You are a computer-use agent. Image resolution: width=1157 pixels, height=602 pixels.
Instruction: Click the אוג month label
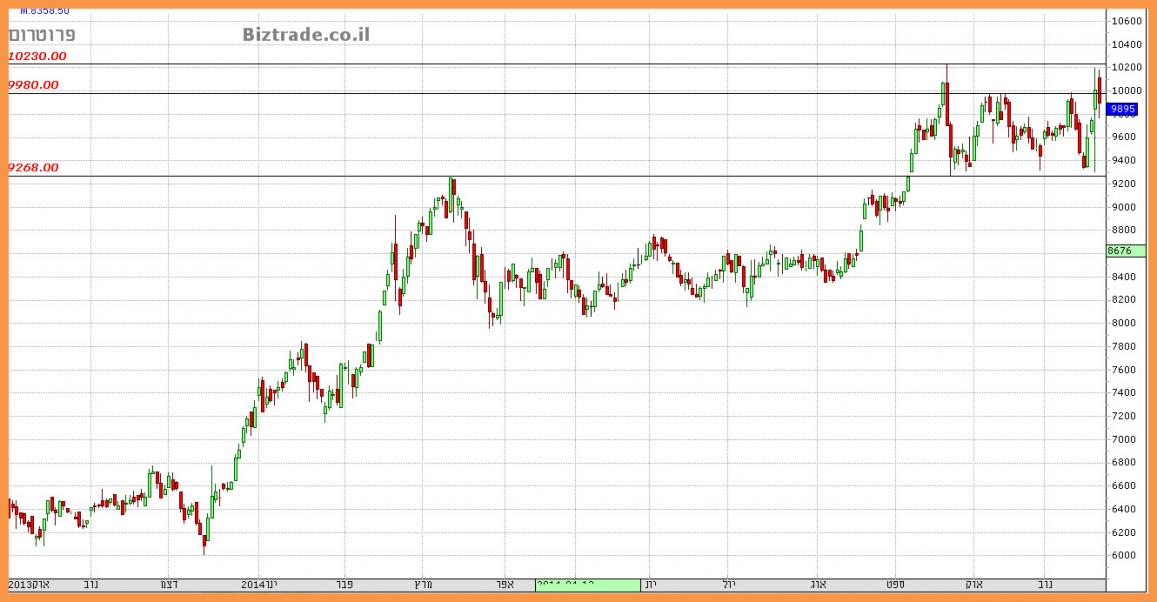click(817, 584)
